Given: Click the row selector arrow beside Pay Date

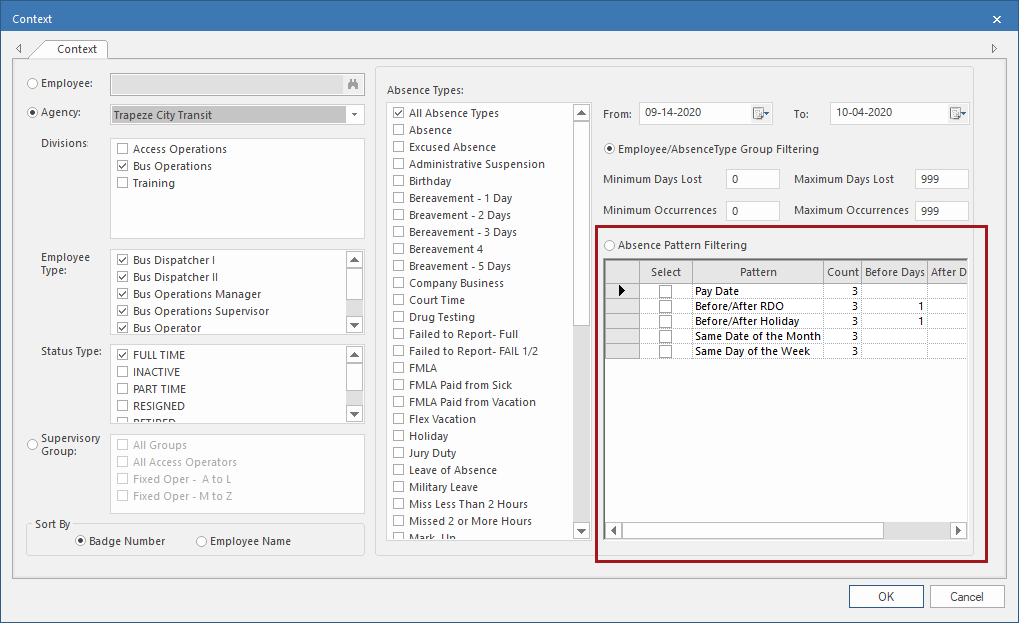Looking at the screenshot, I should pos(621,291).
